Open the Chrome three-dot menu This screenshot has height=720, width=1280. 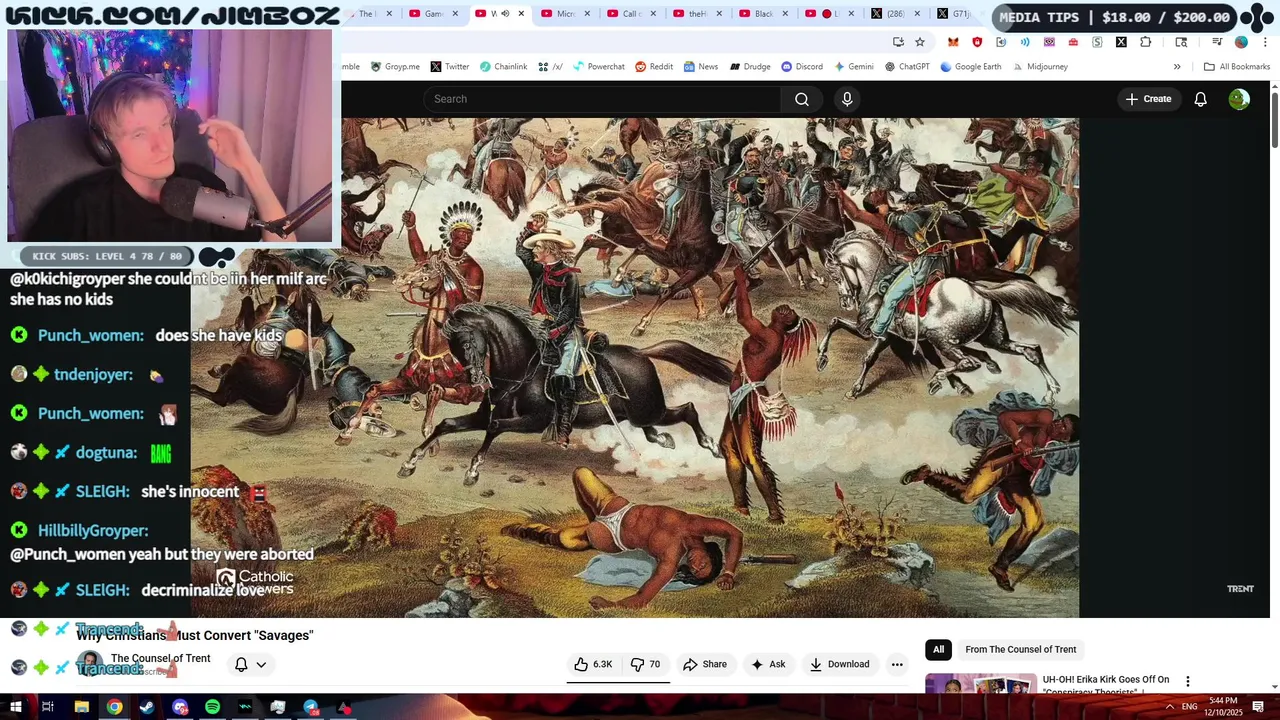coord(1265,42)
